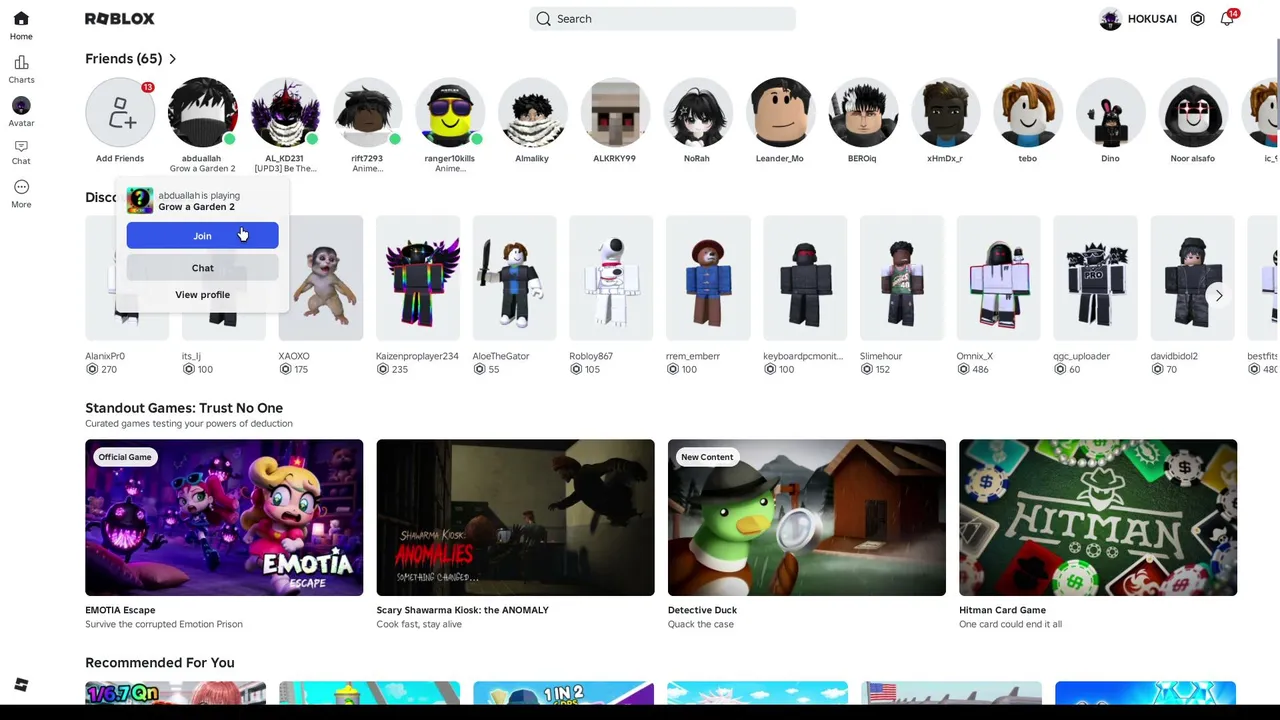1280x720 pixels.
Task: Open the Avatar editor in the sidebar
Action: (21, 112)
